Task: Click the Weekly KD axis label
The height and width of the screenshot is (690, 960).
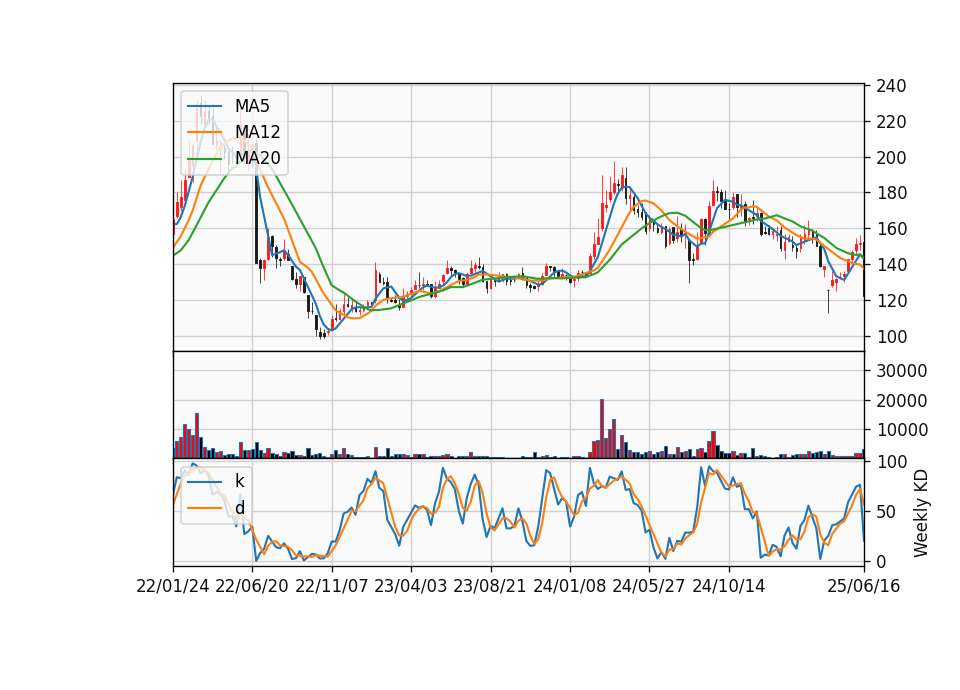Action: click(x=921, y=513)
